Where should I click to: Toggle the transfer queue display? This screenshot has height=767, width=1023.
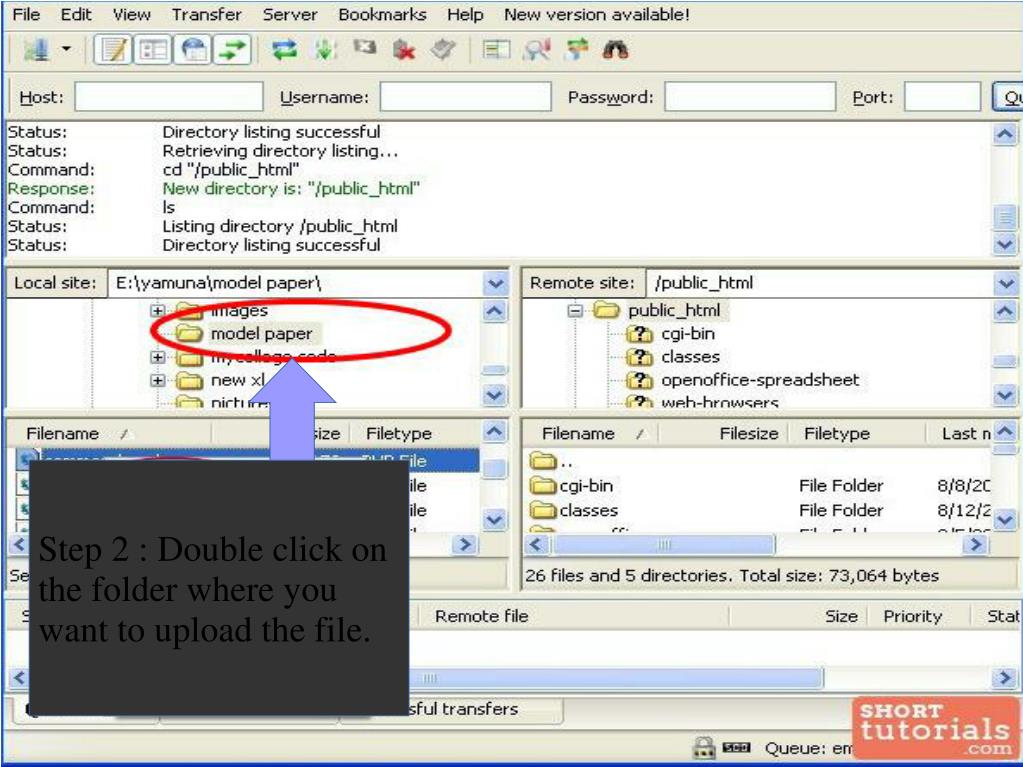pos(233,50)
